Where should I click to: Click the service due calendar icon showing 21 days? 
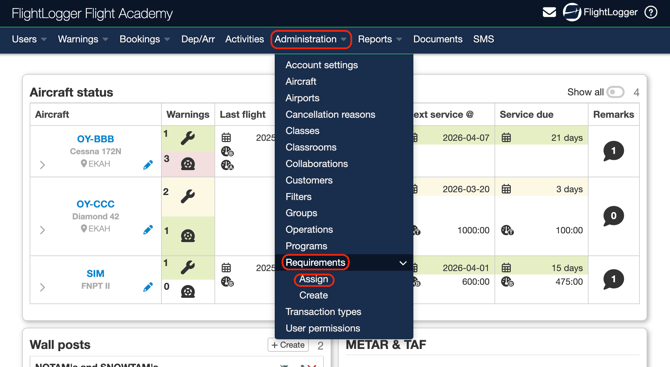pos(506,138)
